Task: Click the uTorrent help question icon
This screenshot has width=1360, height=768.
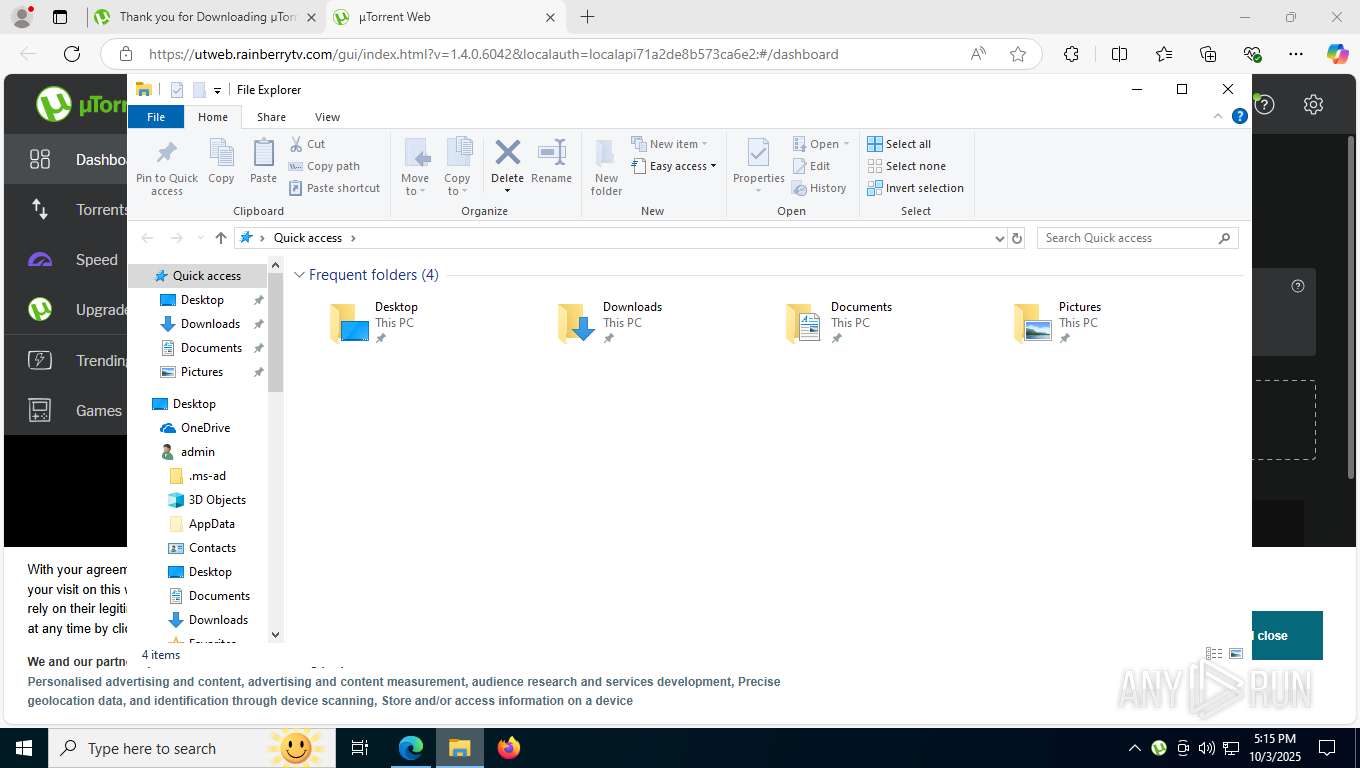Action: pyautogui.click(x=1265, y=104)
